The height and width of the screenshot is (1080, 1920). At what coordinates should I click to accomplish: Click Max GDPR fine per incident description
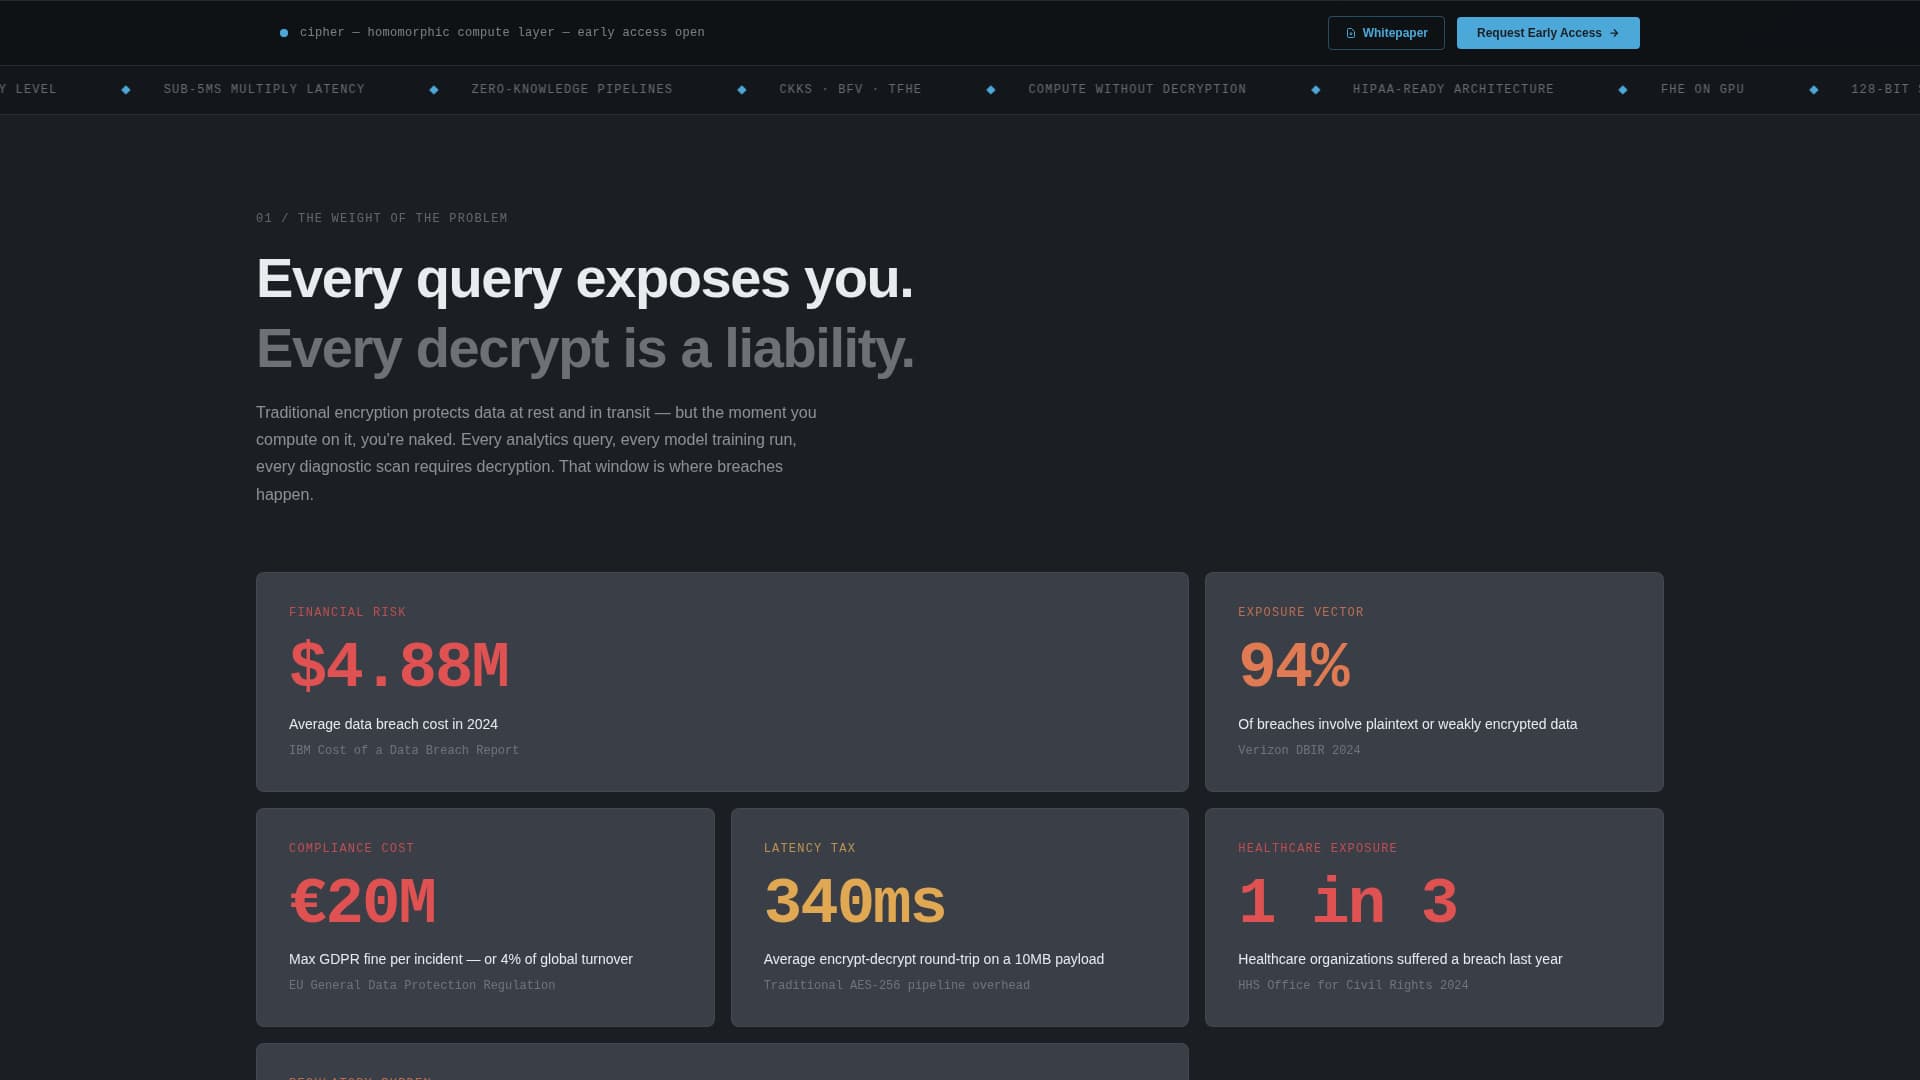[x=461, y=959]
